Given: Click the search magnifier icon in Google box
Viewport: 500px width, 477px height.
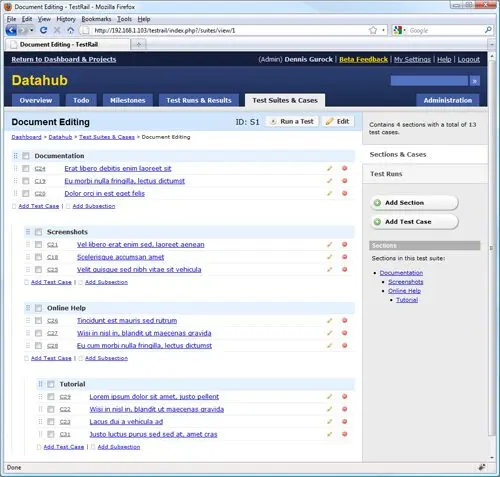Looking at the screenshot, I should [x=488, y=30].
